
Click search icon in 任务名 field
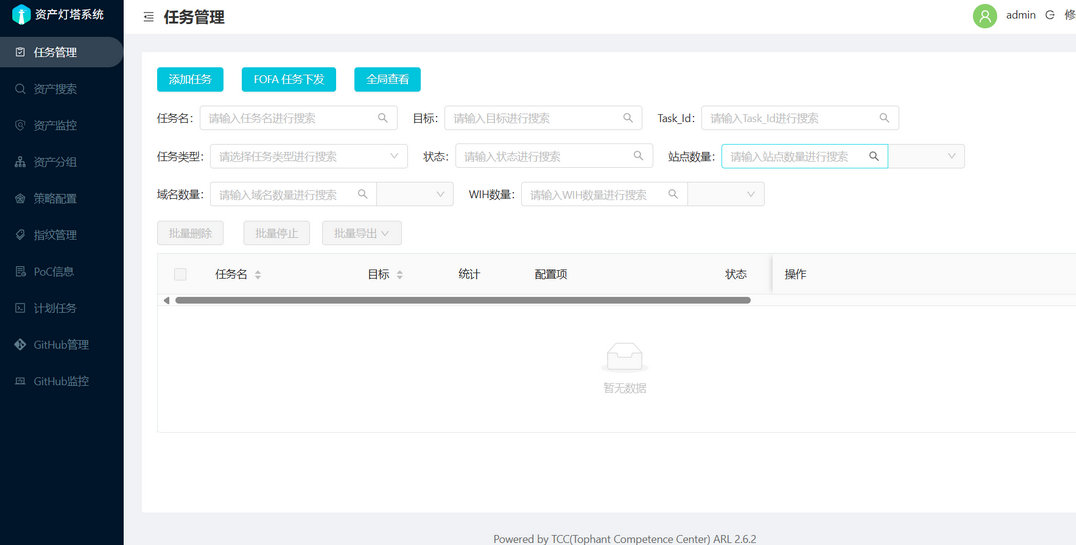(383, 117)
